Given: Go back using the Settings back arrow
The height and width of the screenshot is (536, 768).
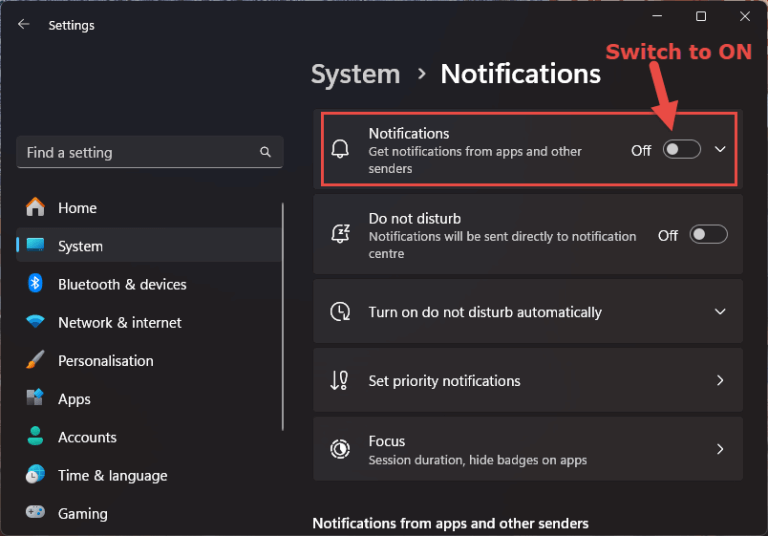Looking at the screenshot, I should (x=24, y=24).
